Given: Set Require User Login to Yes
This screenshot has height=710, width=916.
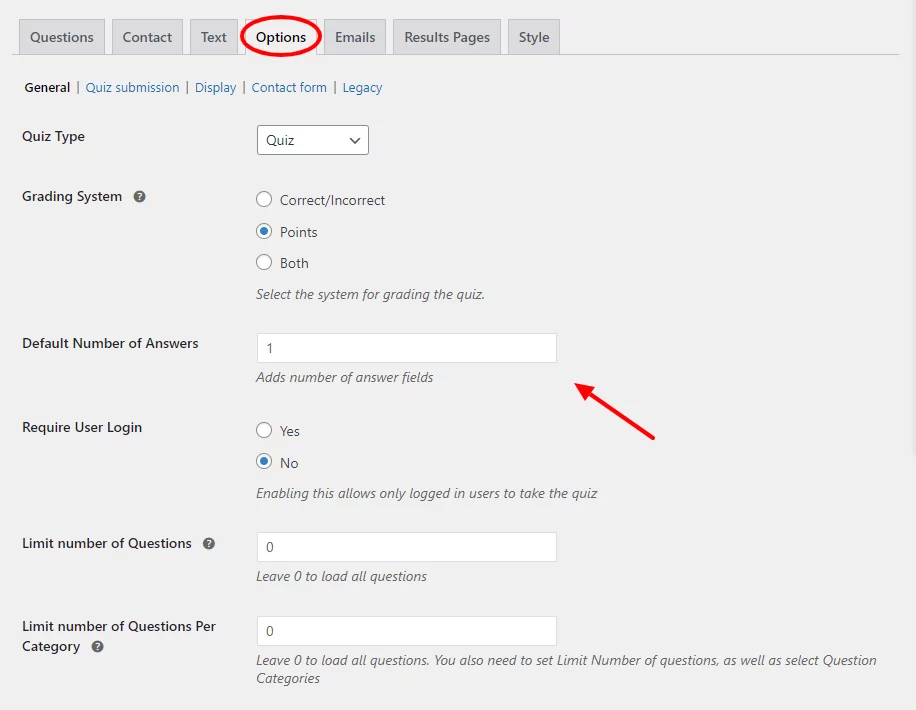Looking at the screenshot, I should (x=264, y=431).
